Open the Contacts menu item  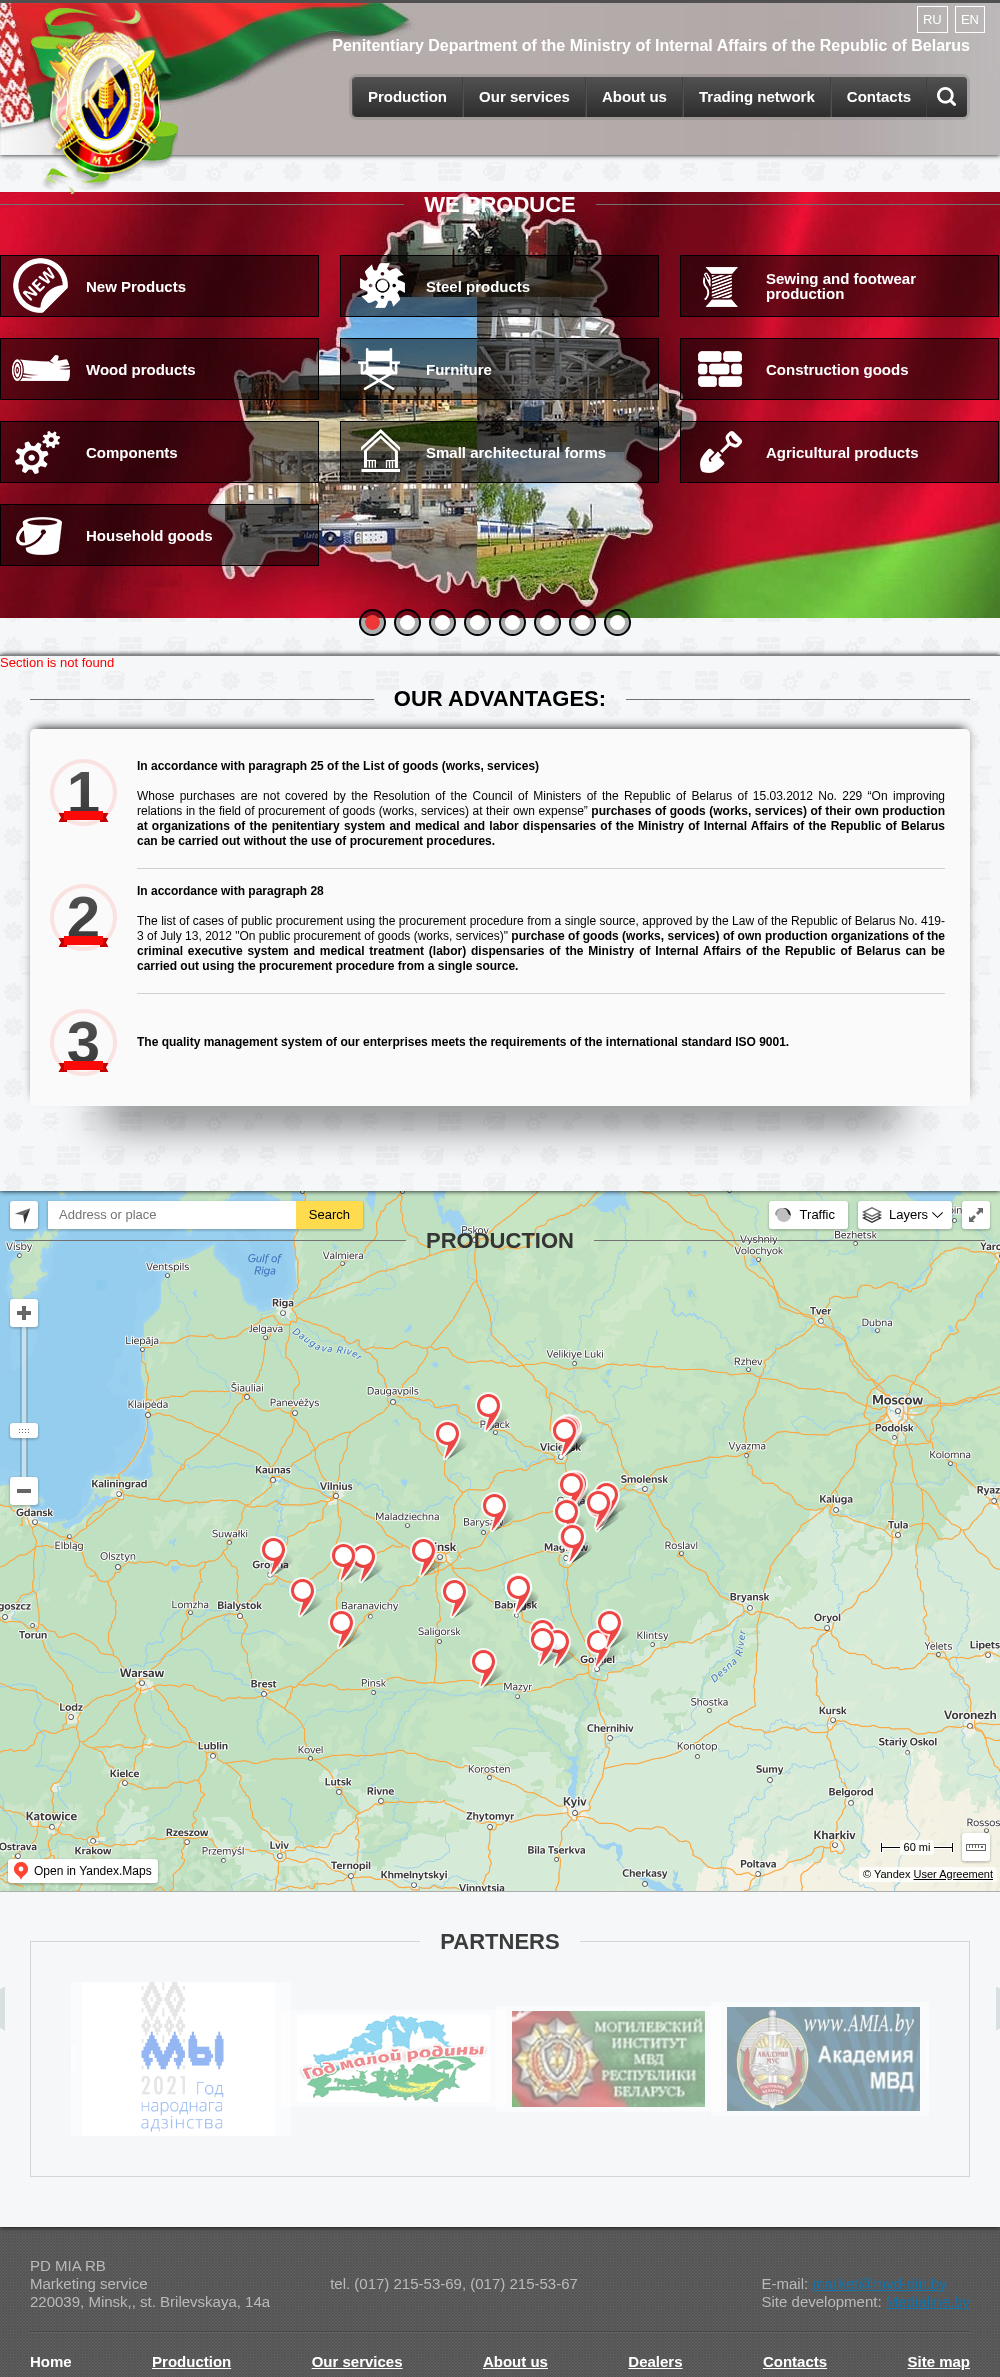[878, 97]
